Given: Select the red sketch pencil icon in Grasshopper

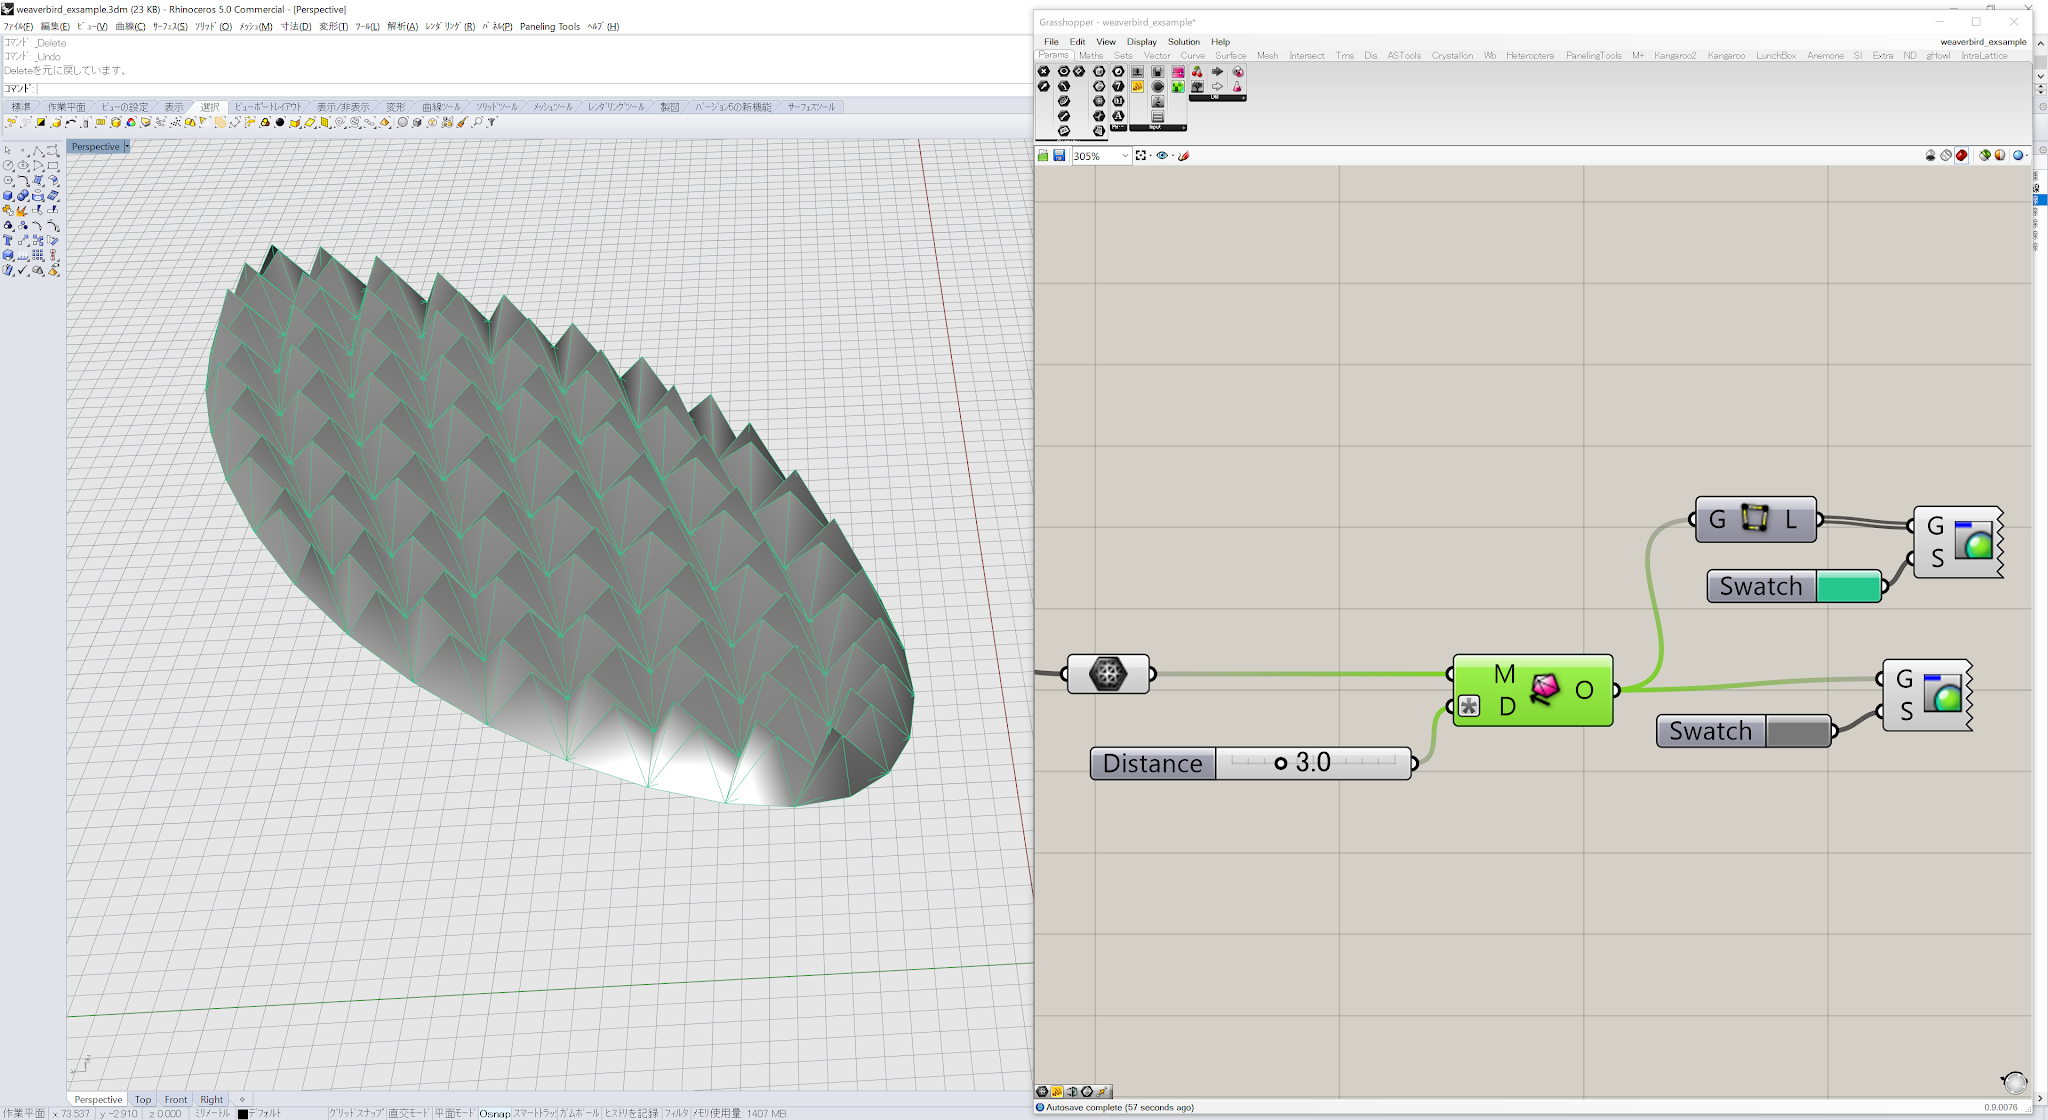Looking at the screenshot, I should [x=1184, y=156].
